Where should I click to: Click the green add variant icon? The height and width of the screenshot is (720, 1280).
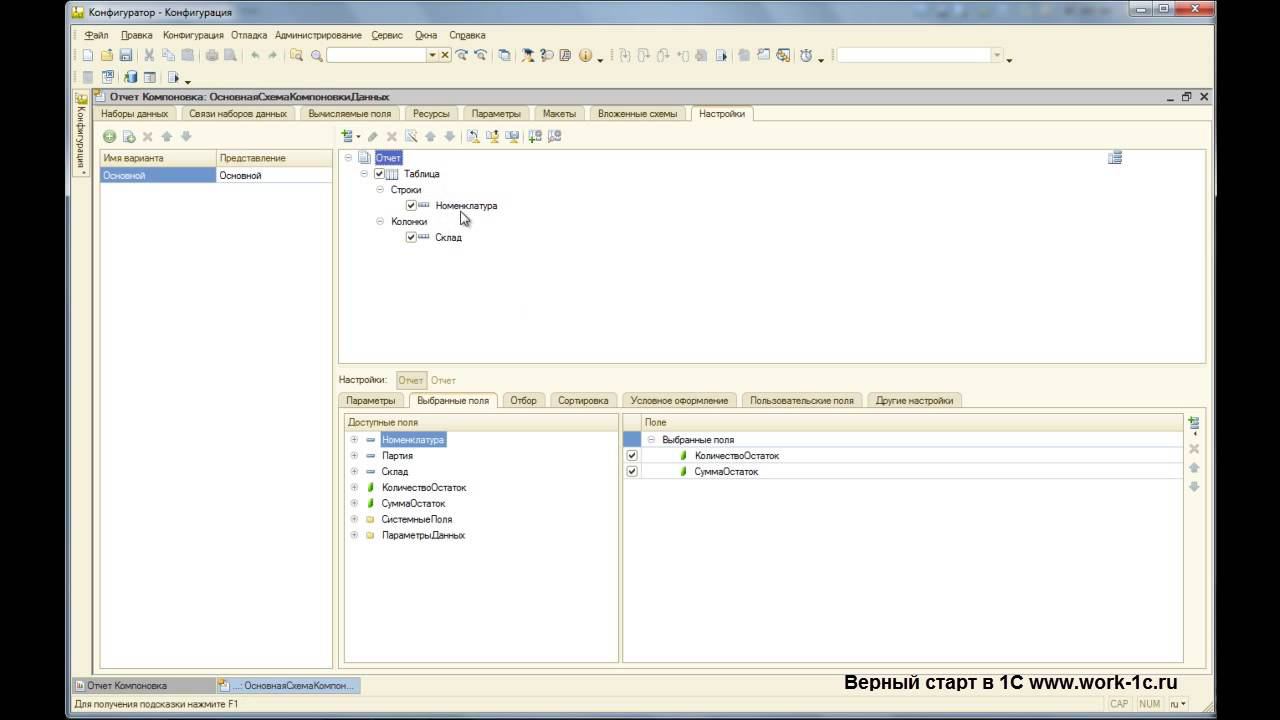pyautogui.click(x=110, y=136)
